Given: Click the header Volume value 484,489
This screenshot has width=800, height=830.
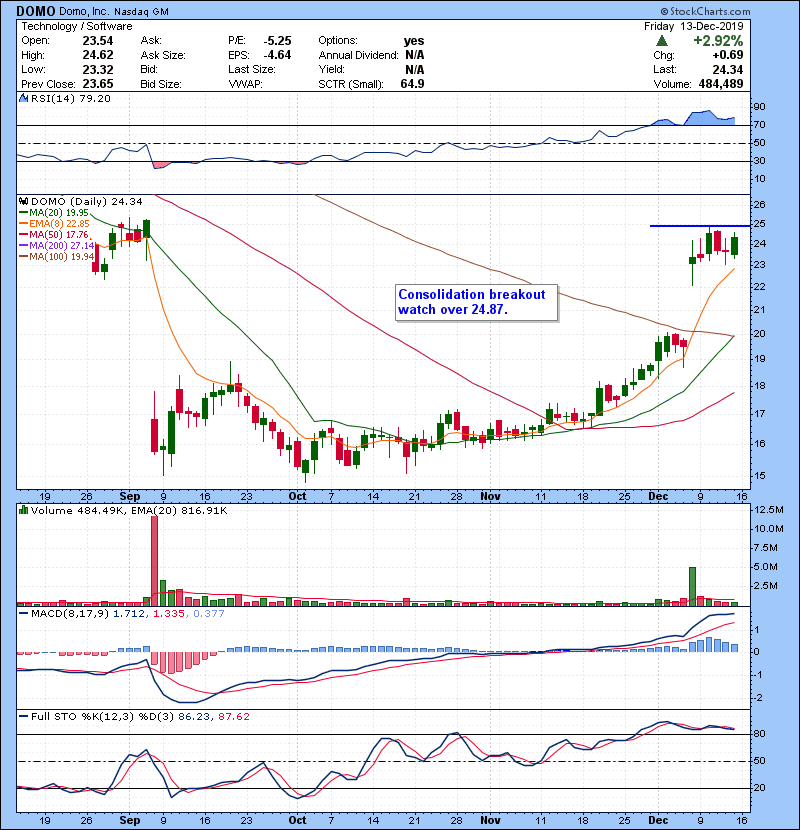Looking at the screenshot, I should pos(721,84).
